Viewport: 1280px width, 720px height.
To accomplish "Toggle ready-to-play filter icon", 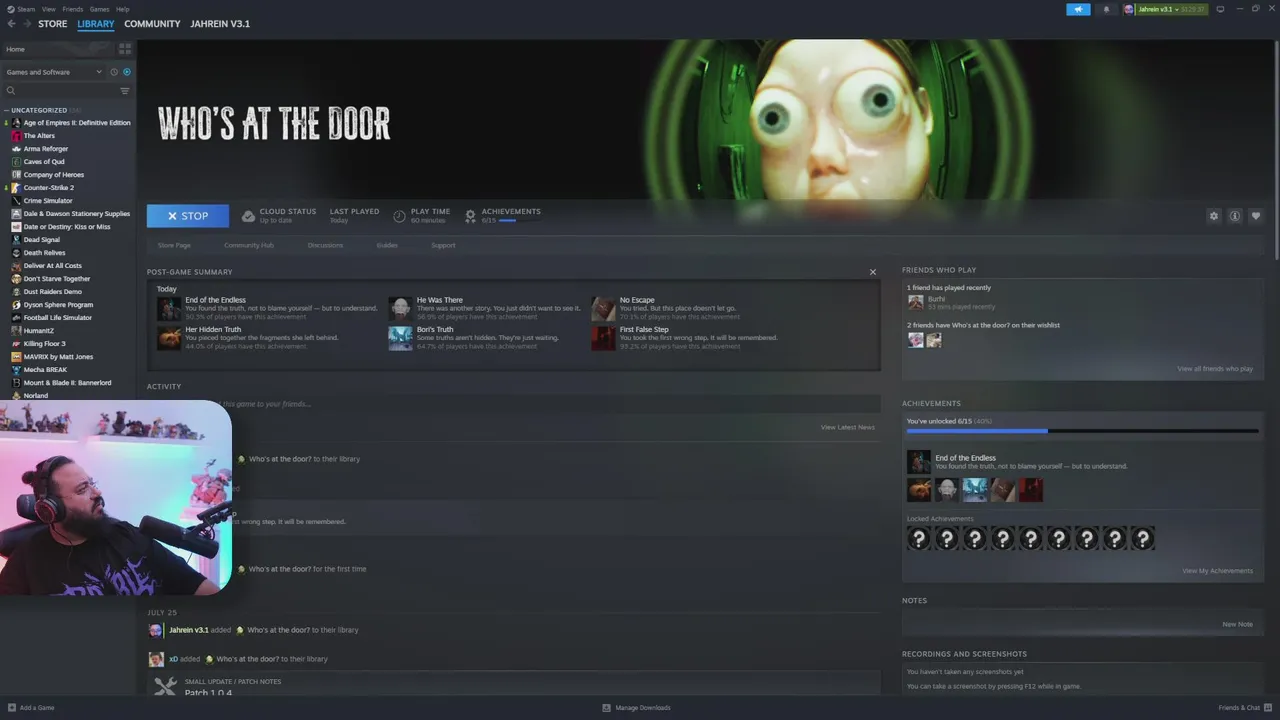I will tap(126, 72).
